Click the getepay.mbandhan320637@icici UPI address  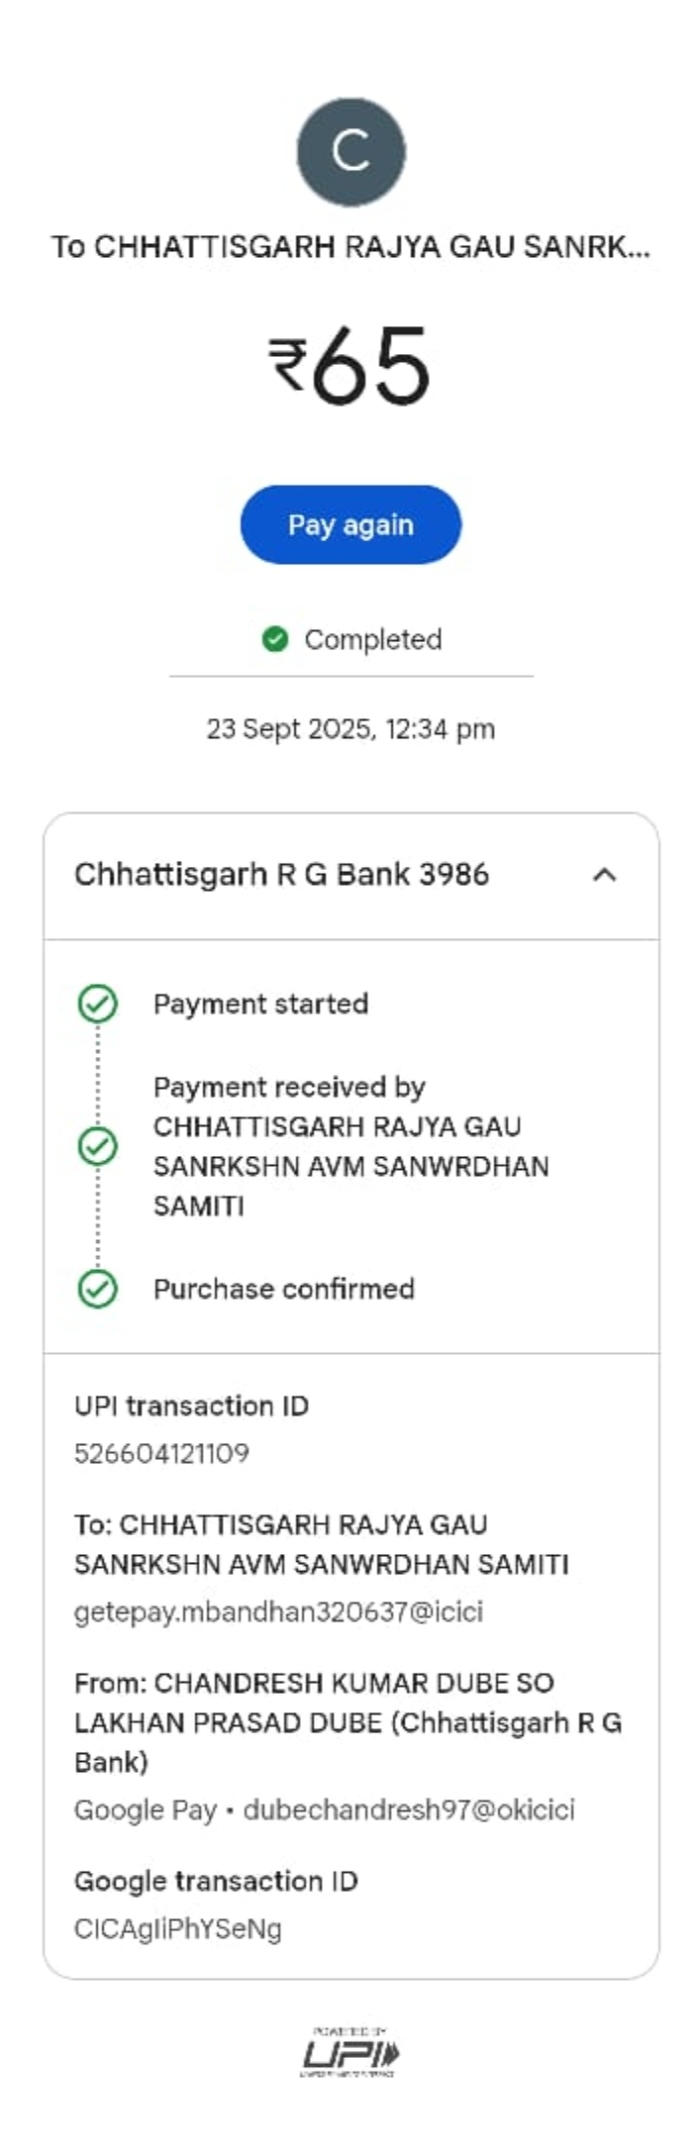pyautogui.click(x=278, y=1611)
